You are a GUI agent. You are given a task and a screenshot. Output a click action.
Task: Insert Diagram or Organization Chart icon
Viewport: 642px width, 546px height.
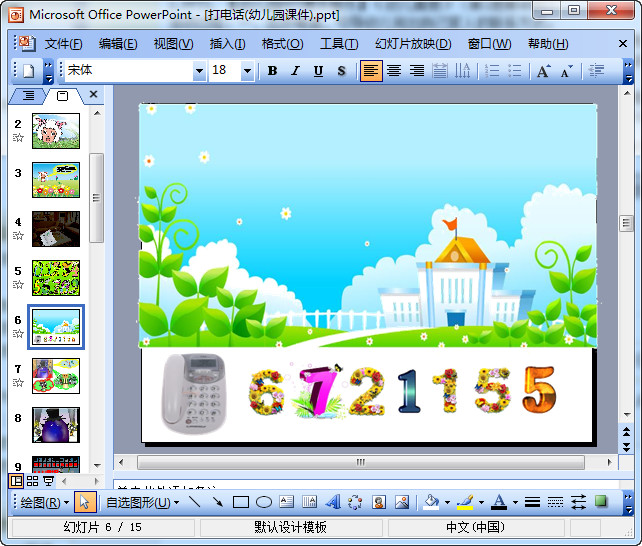(355, 502)
